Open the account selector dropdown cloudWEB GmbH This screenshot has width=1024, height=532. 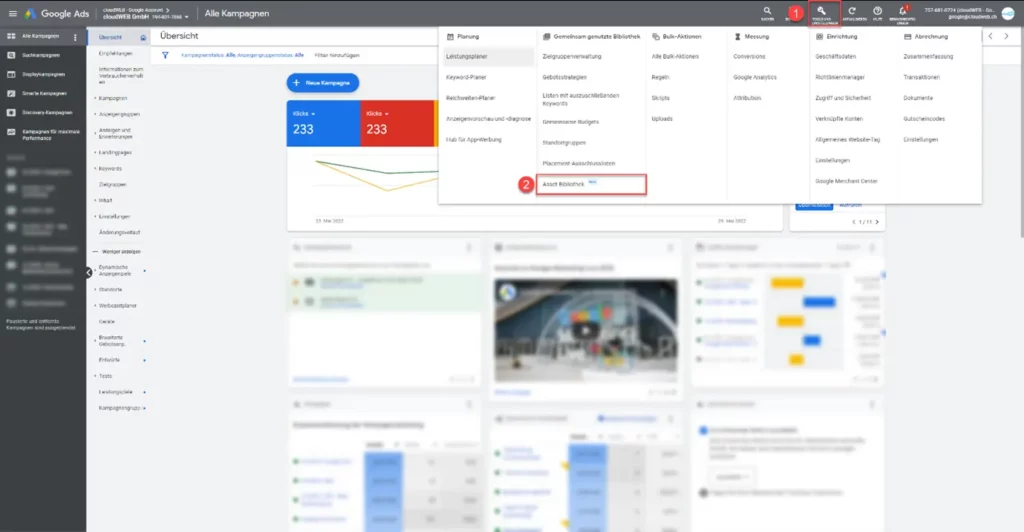146,16
